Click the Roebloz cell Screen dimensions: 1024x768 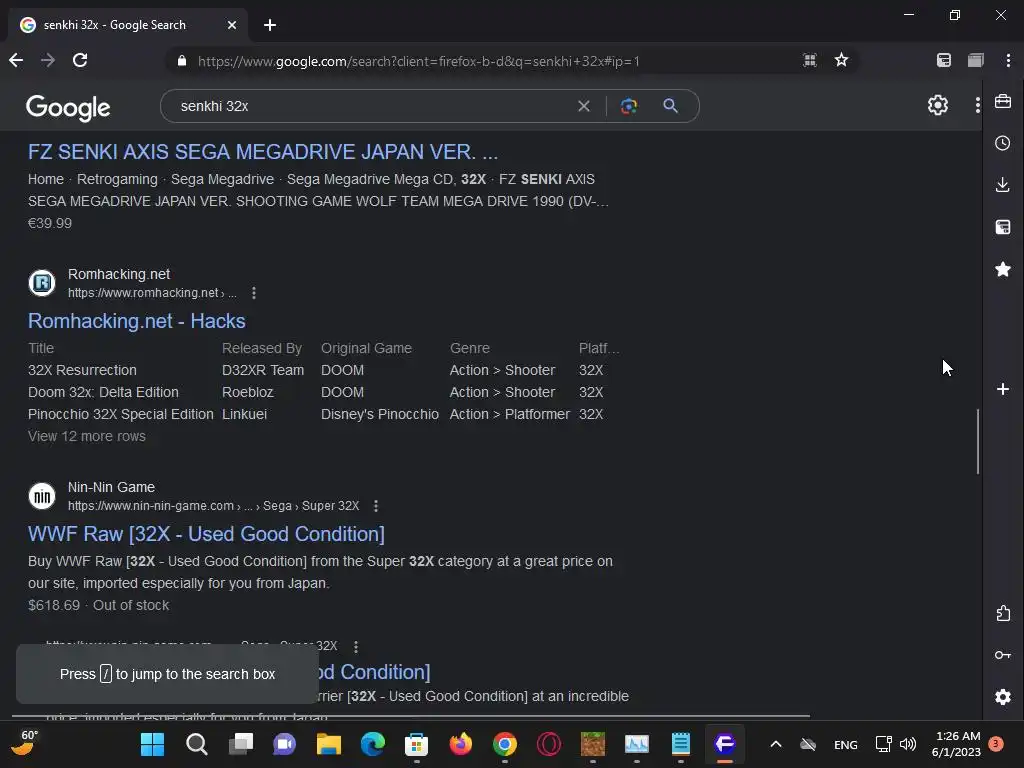click(248, 392)
